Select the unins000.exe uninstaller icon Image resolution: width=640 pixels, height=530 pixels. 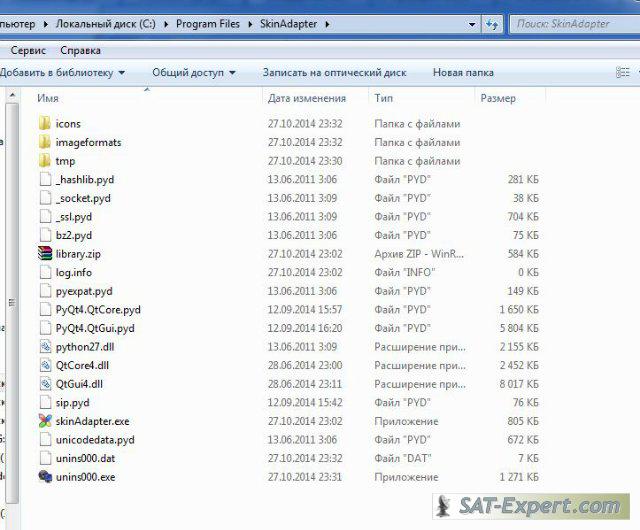click(45, 477)
